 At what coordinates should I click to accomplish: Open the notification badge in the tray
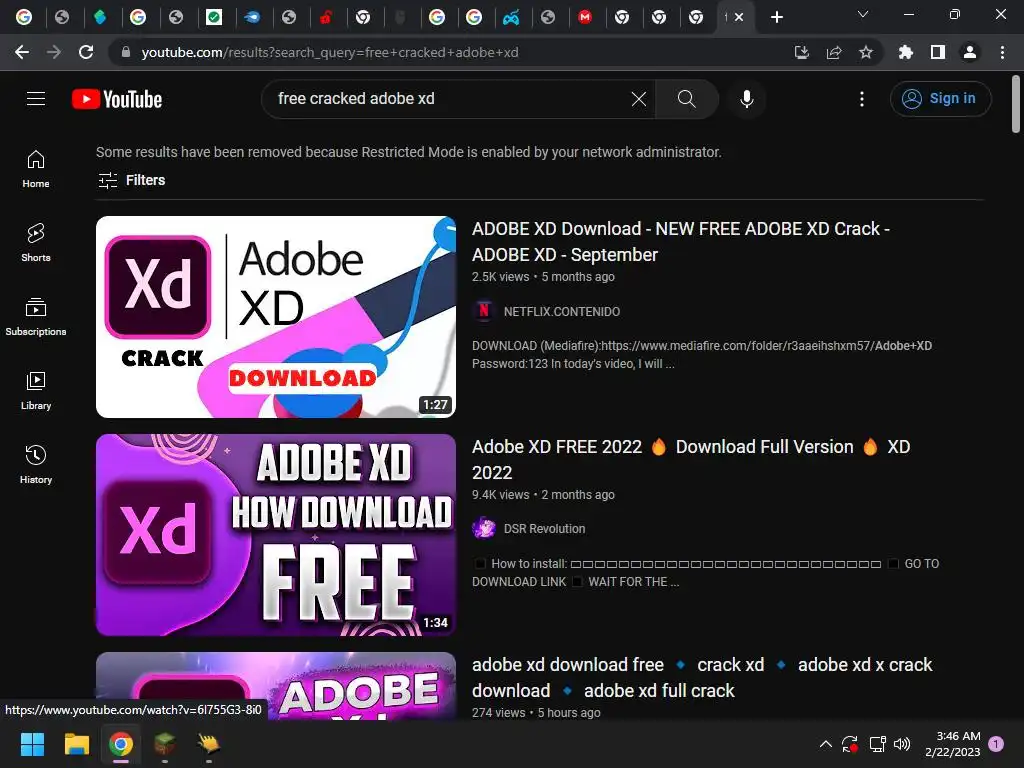(x=996, y=743)
